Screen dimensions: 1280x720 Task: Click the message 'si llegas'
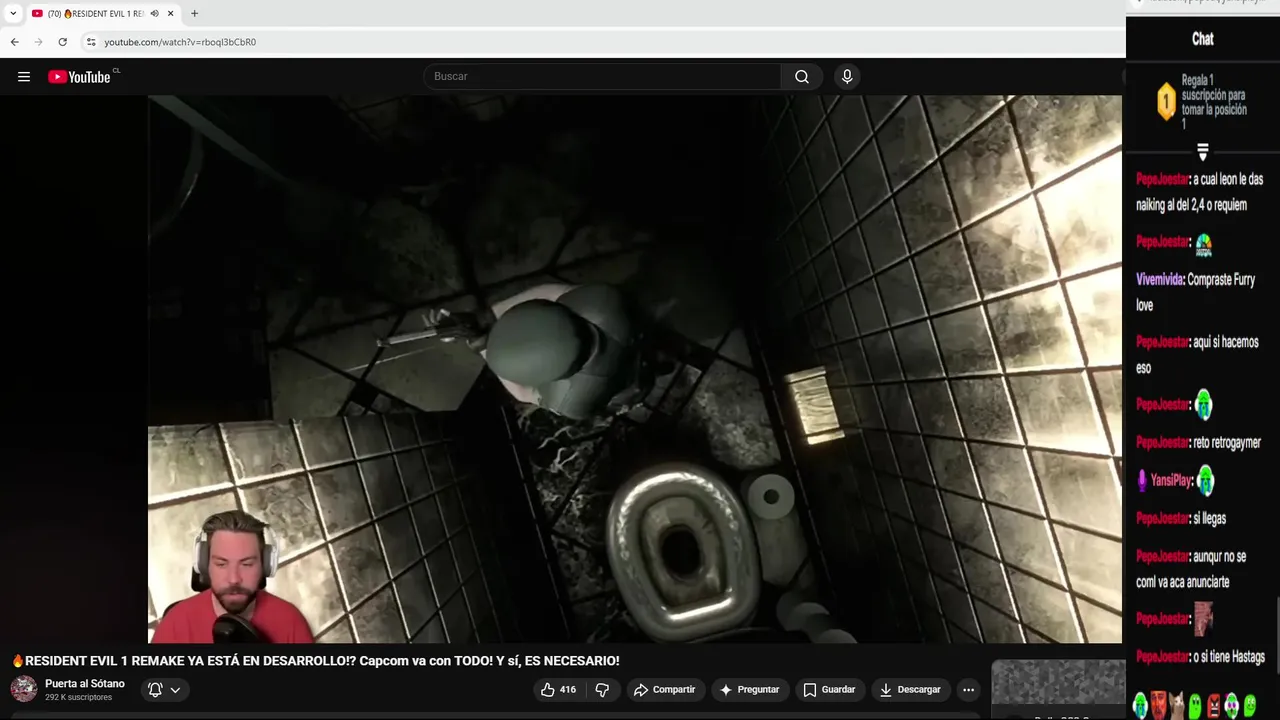pyautogui.click(x=1209, y=518)
